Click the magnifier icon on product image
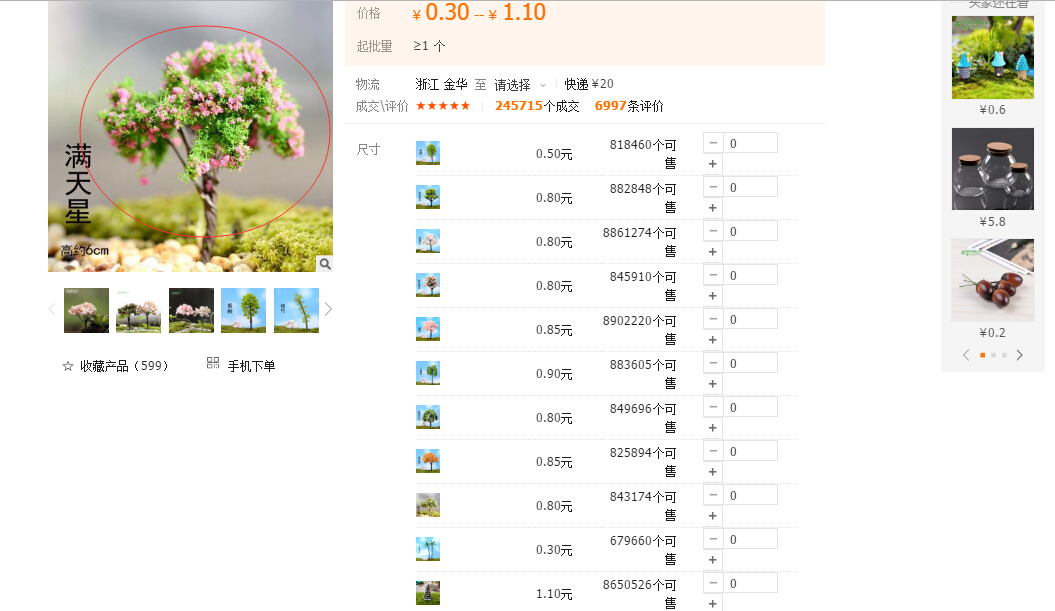 tap(325, 264)
